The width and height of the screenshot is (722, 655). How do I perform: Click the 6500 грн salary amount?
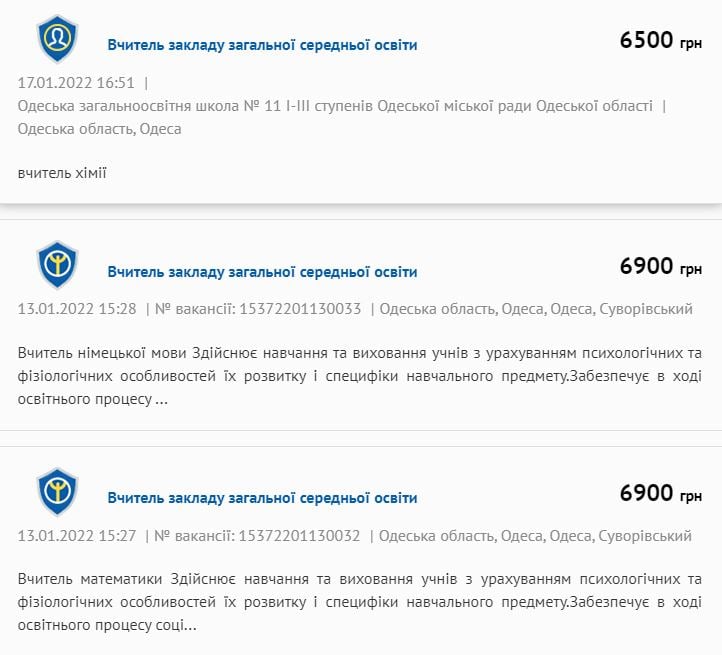click(x=660, y=41)
